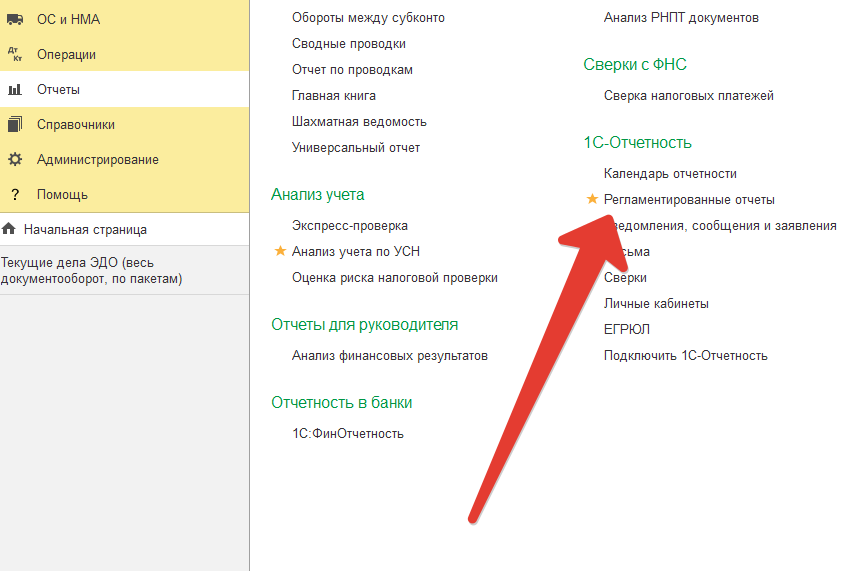Click the books icon for Справочники

pyautogui.click(x=15, y=125)
